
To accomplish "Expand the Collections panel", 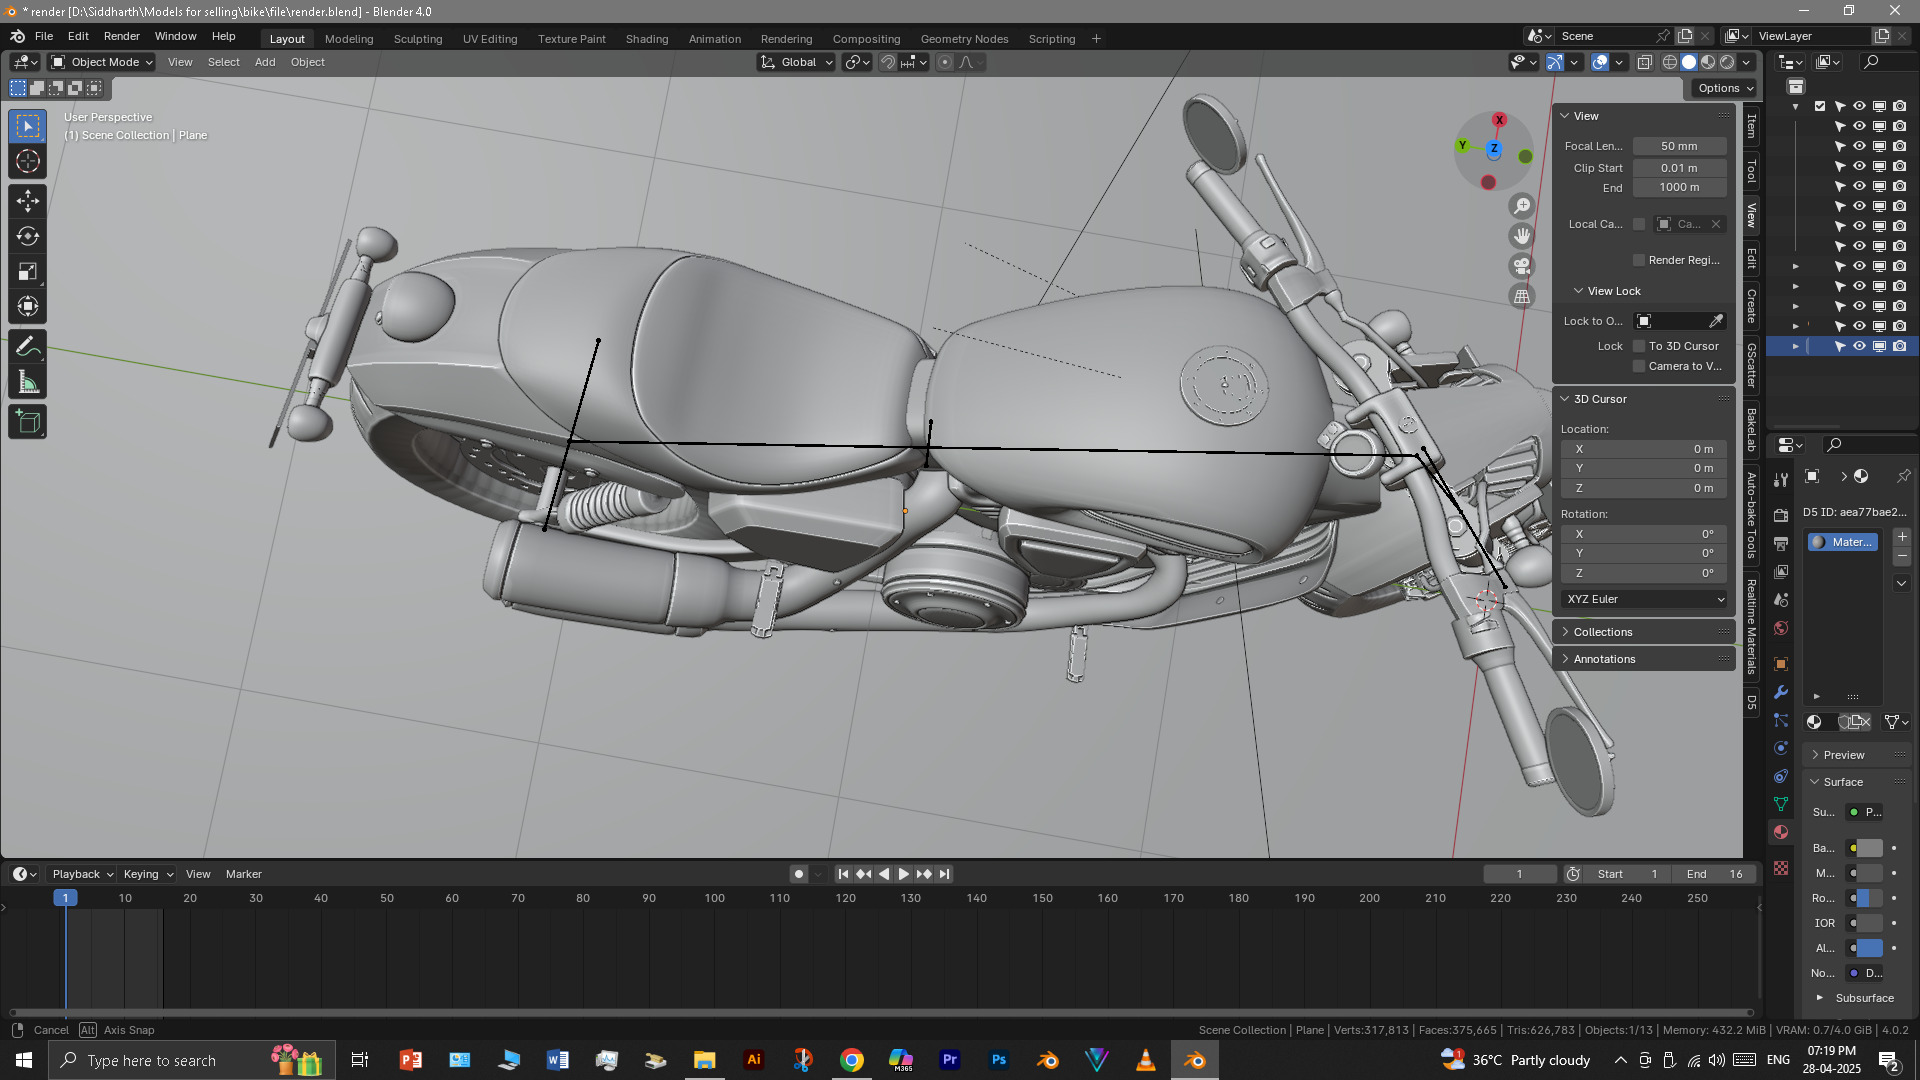I will coord(1645,632).
